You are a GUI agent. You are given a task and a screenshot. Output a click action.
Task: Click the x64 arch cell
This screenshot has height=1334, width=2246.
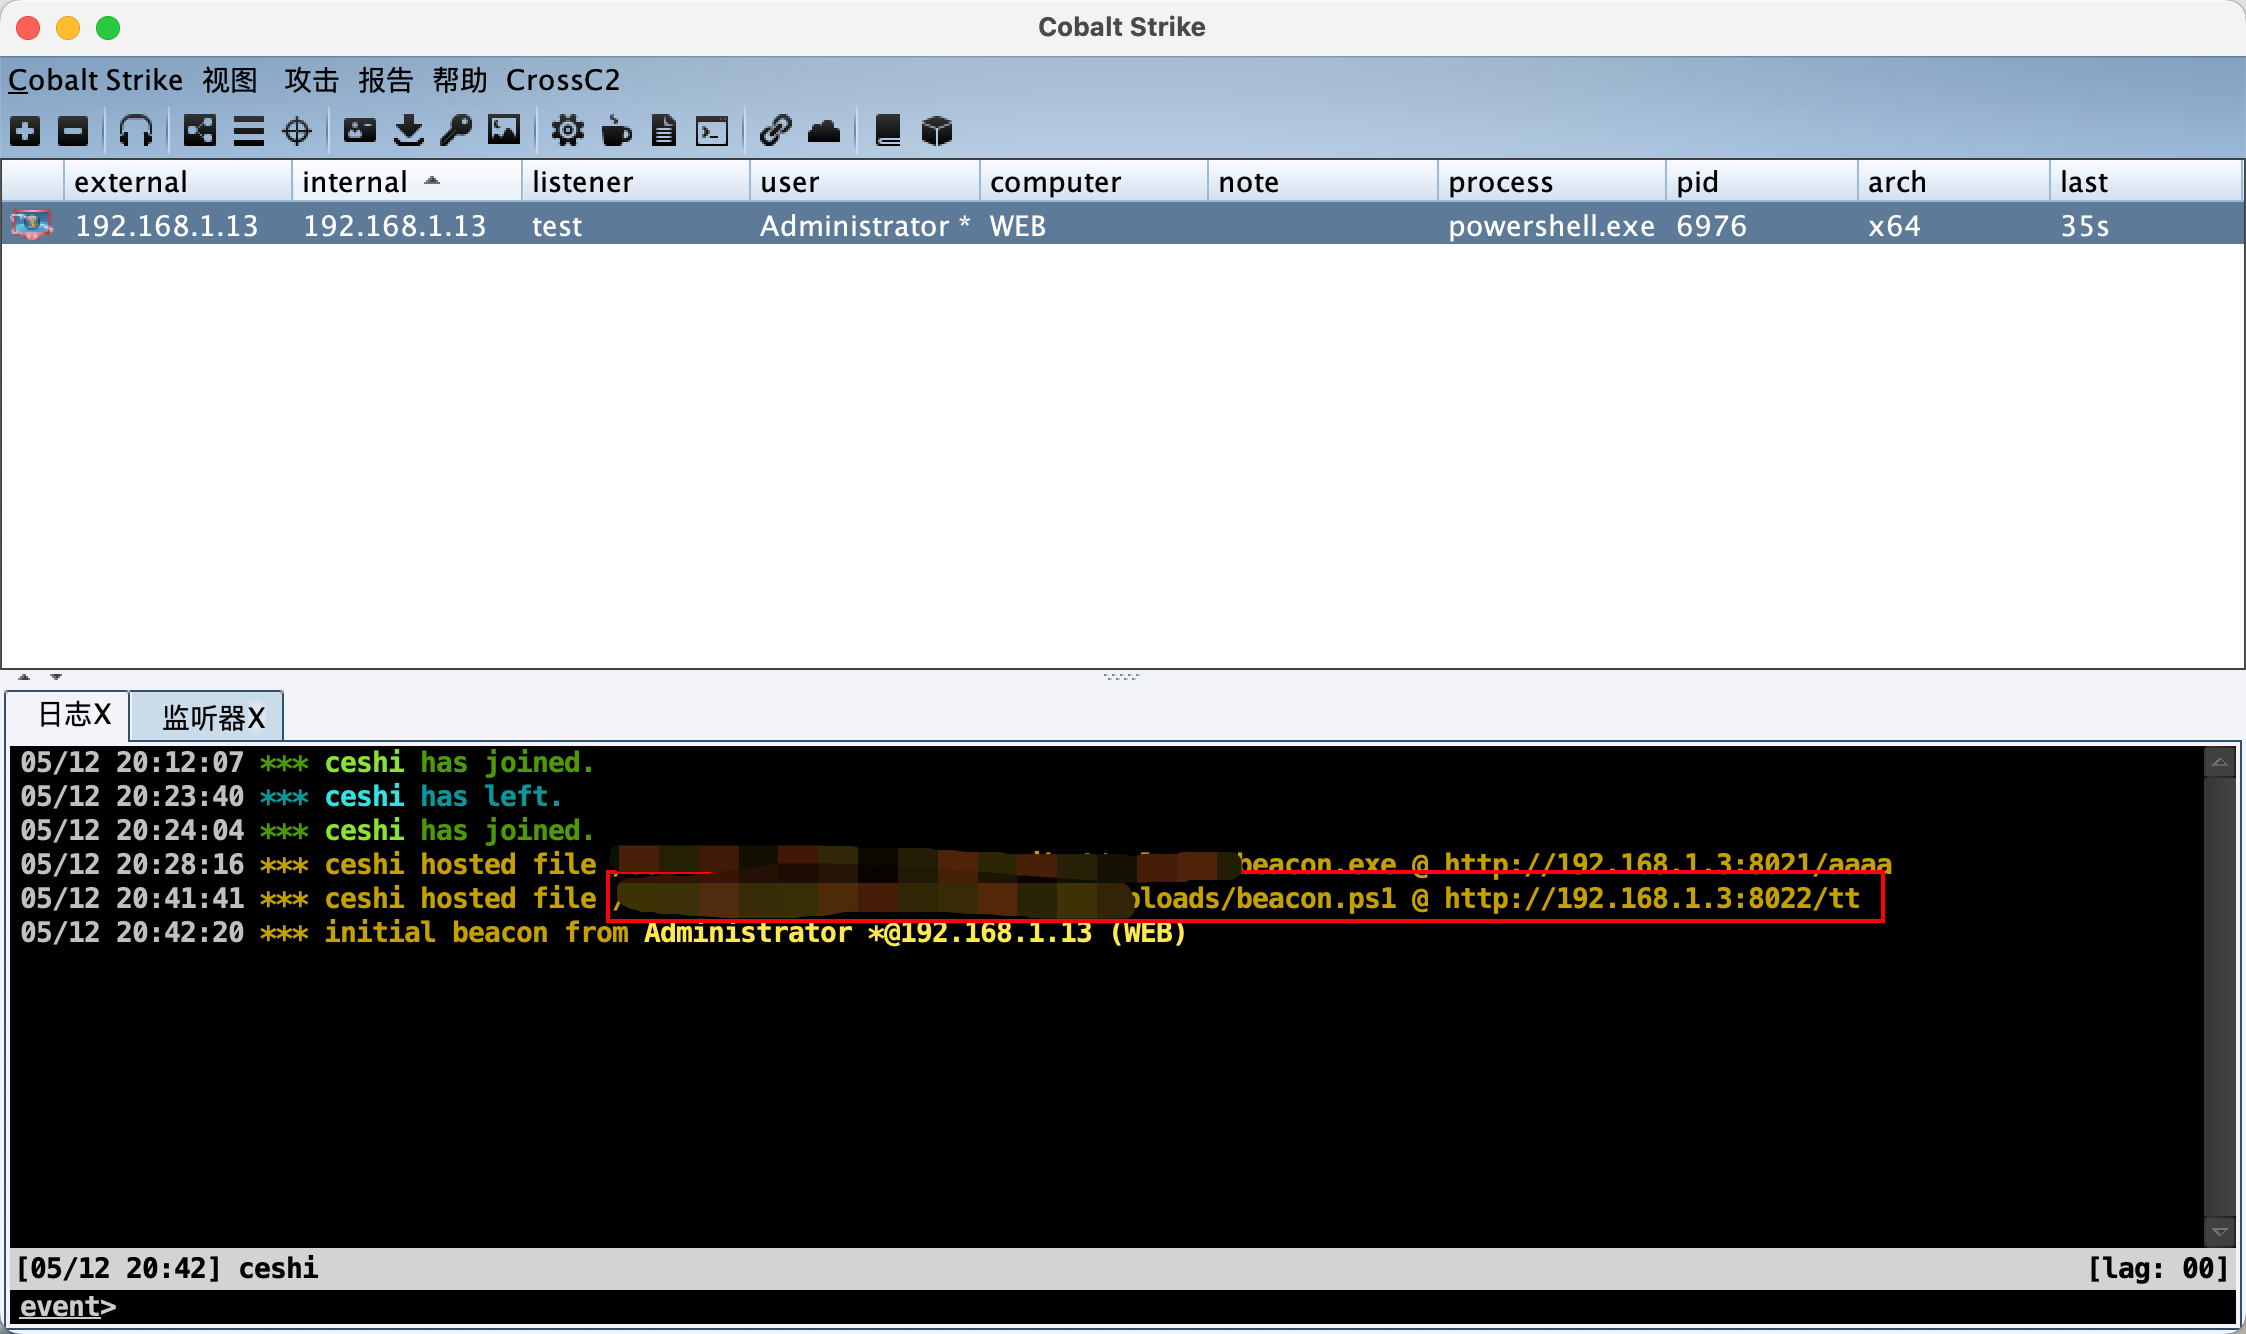[x=1954, y=226]
